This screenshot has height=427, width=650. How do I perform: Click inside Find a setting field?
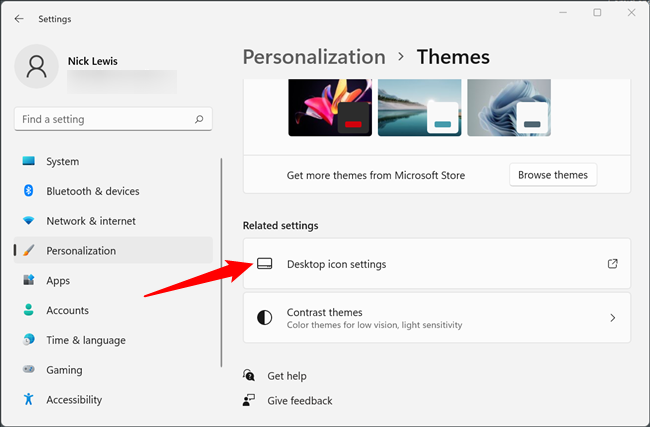tap(100, 119)
